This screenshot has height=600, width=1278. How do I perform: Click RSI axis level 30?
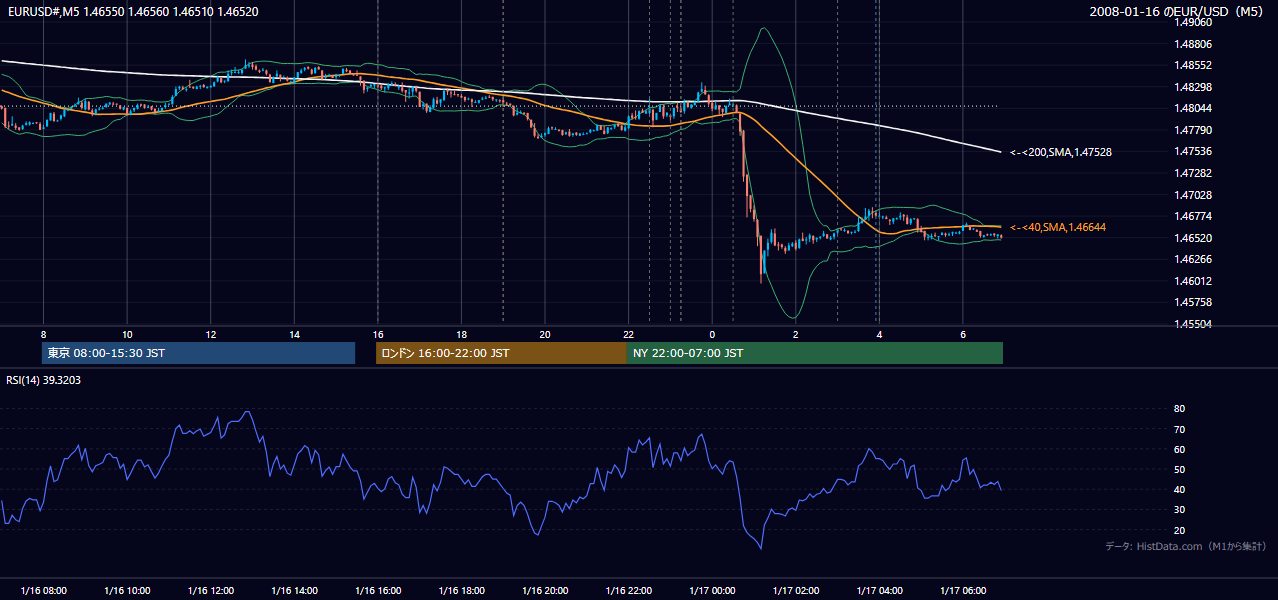(x=1180, y=510)
